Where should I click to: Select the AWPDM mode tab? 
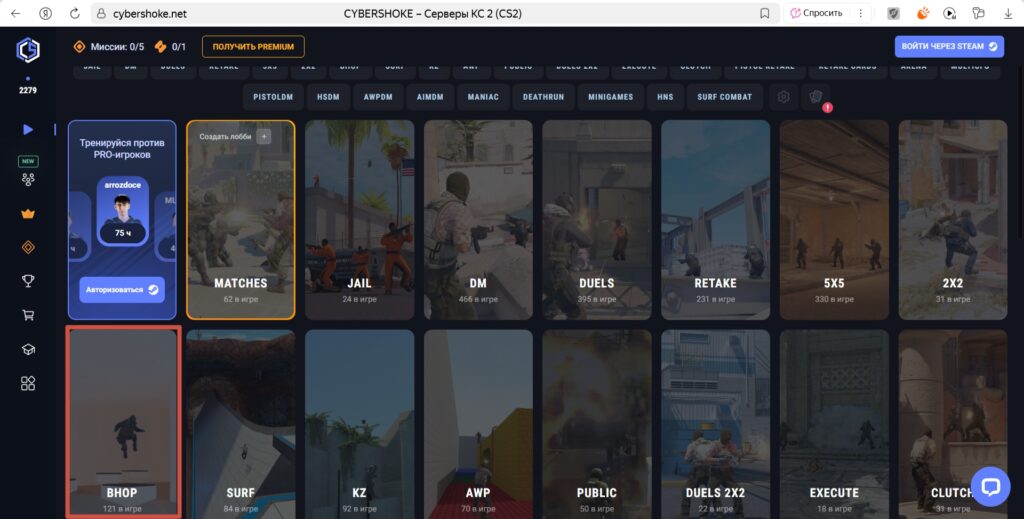coord(378,97)
